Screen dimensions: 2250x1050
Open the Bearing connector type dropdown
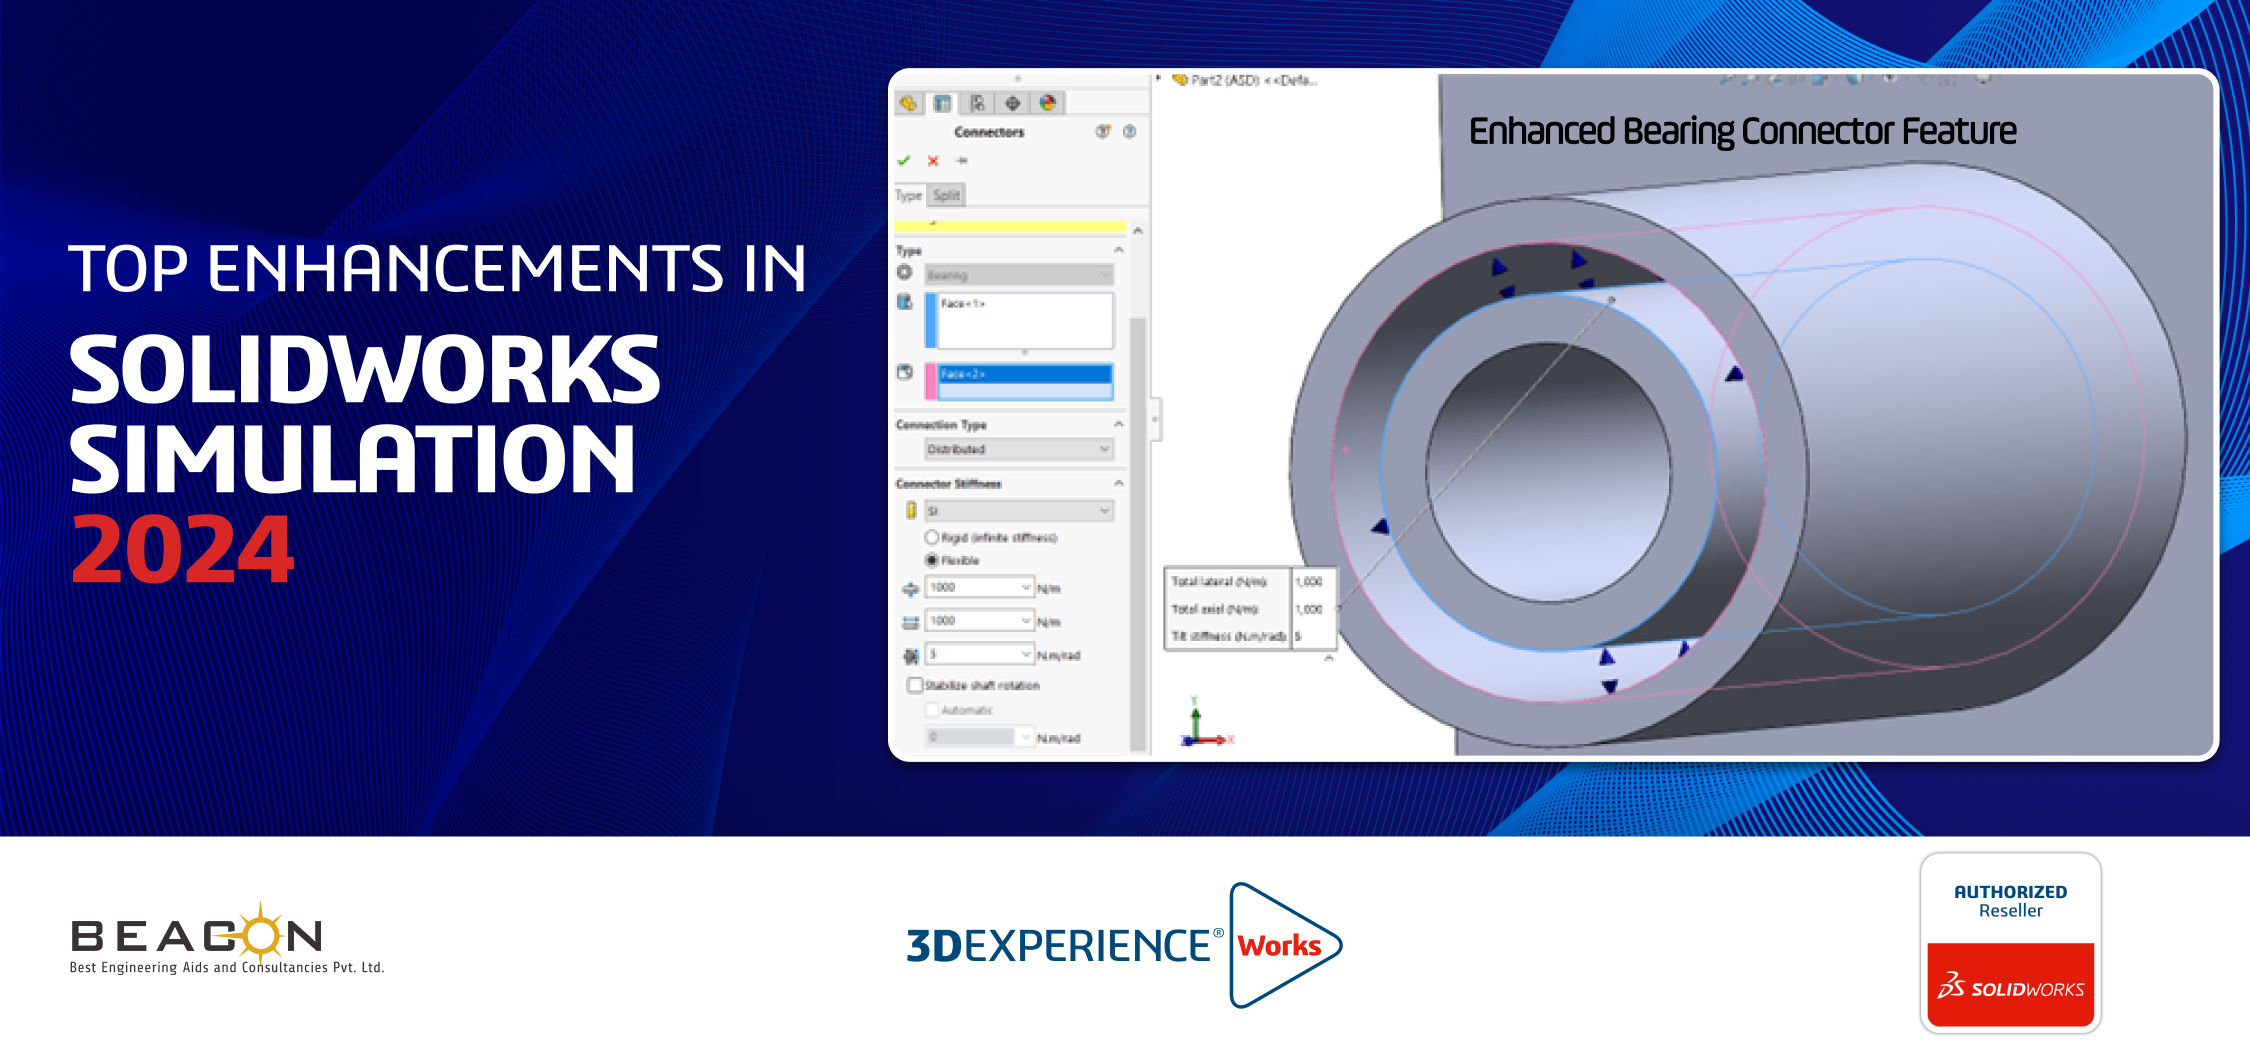pos(1019,274)
